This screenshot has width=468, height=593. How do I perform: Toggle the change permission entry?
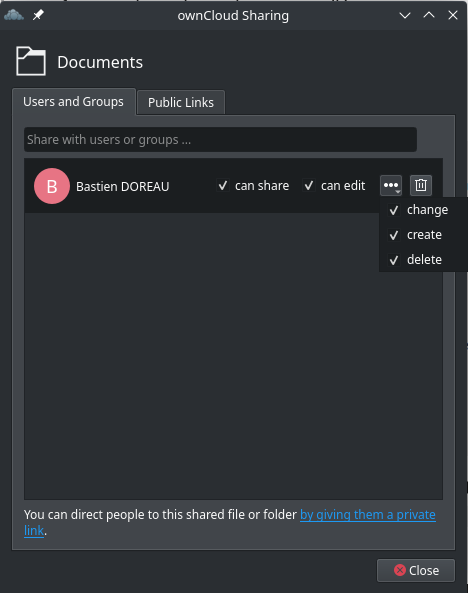423,210
